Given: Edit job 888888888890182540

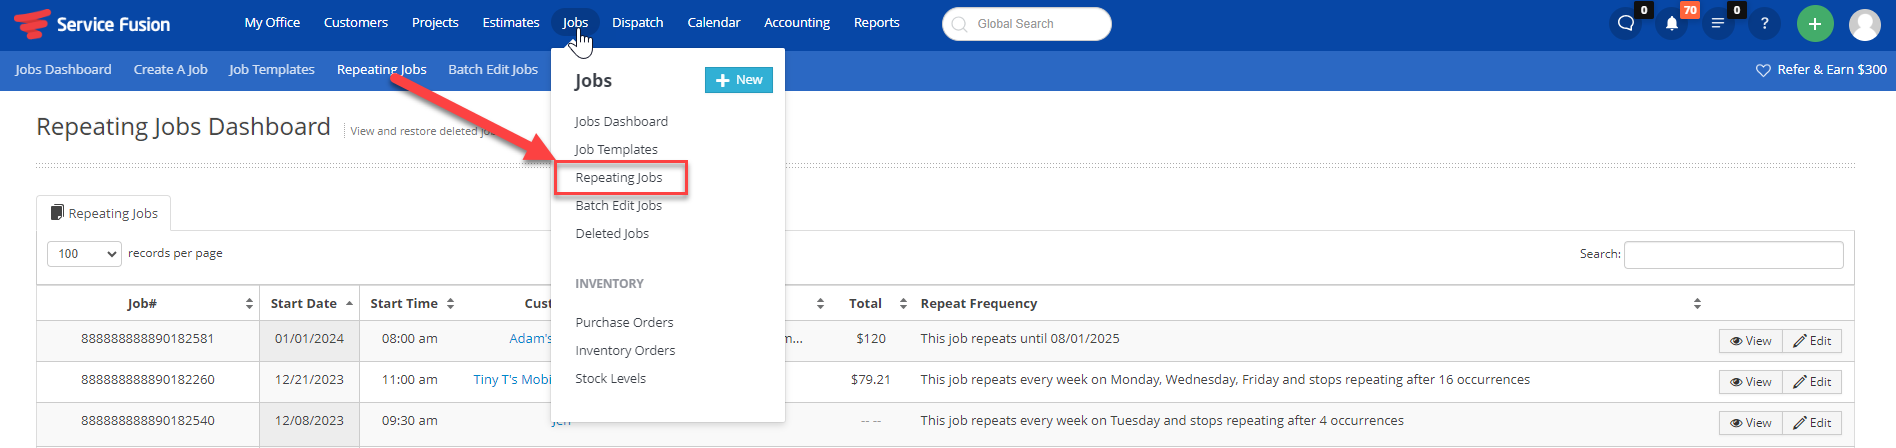Looking at the screenshot, I should click(1812, 423).
